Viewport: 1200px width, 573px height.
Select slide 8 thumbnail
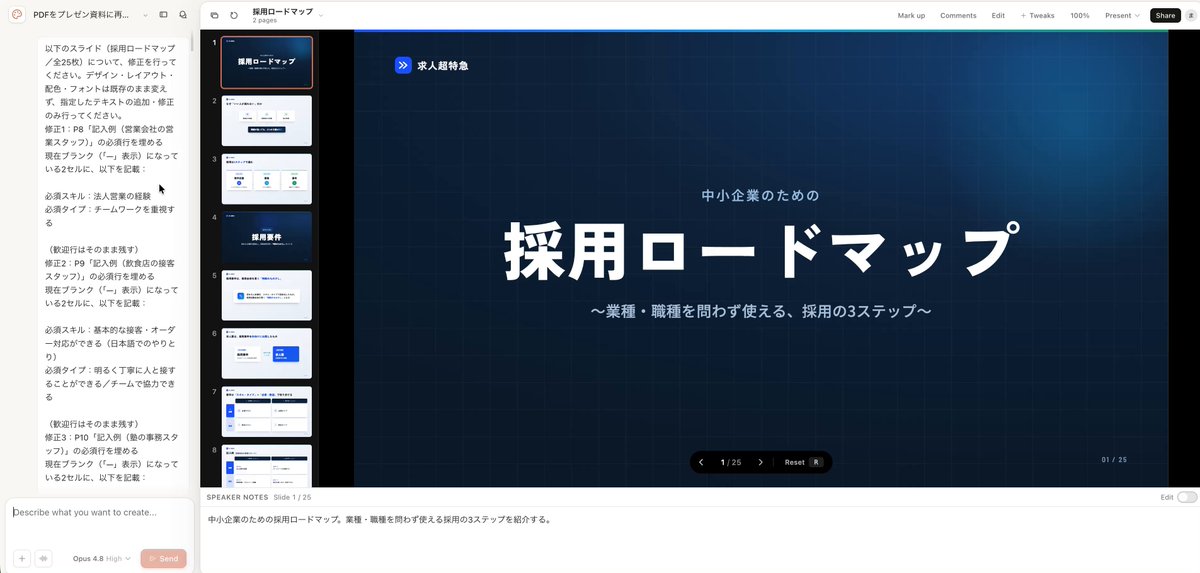point(266,465)
